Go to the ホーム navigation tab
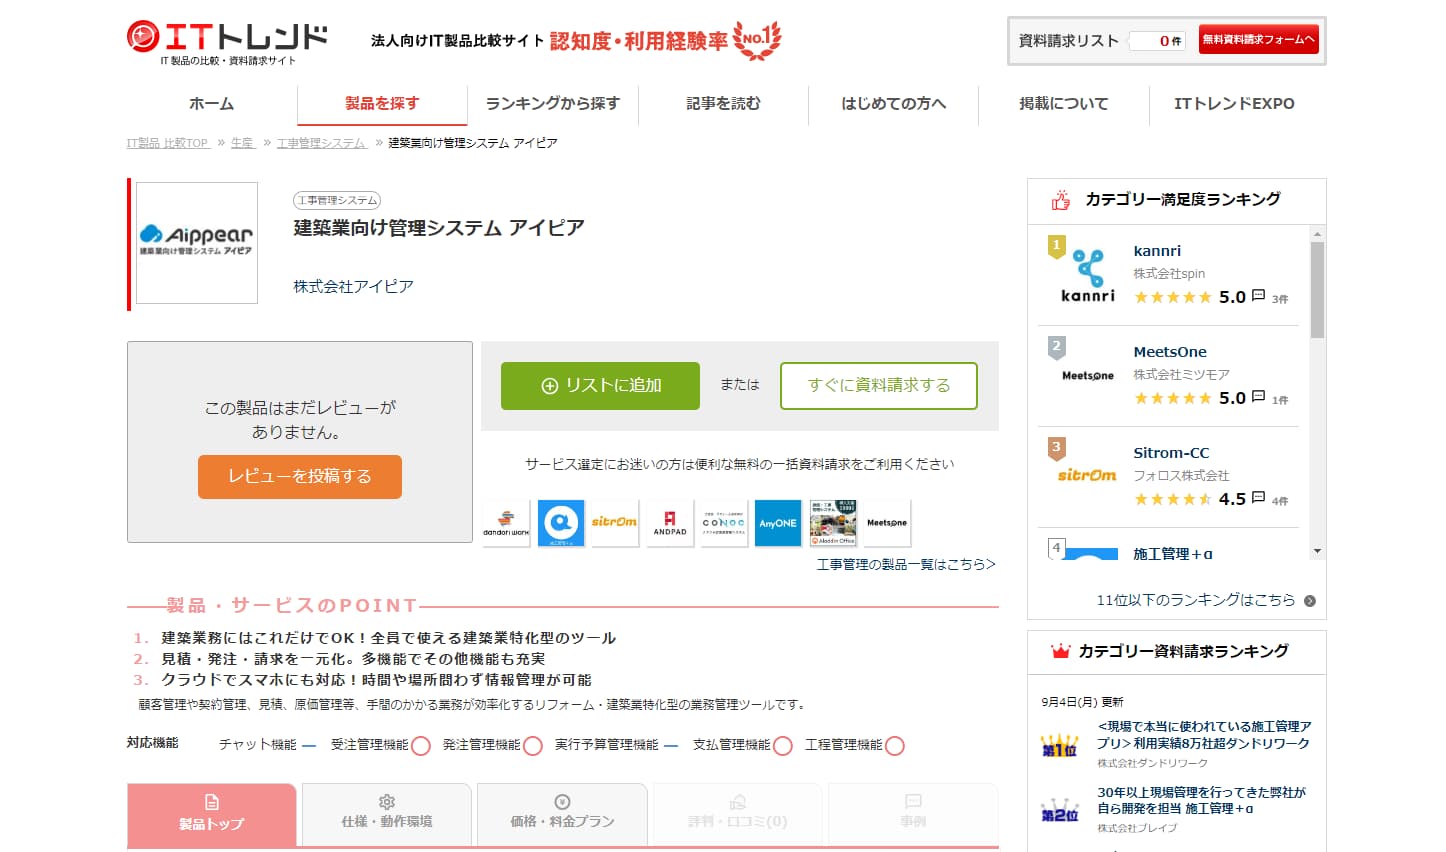Image resolution: width=1446 pixels, height=852 pixels. click(212, 104)
